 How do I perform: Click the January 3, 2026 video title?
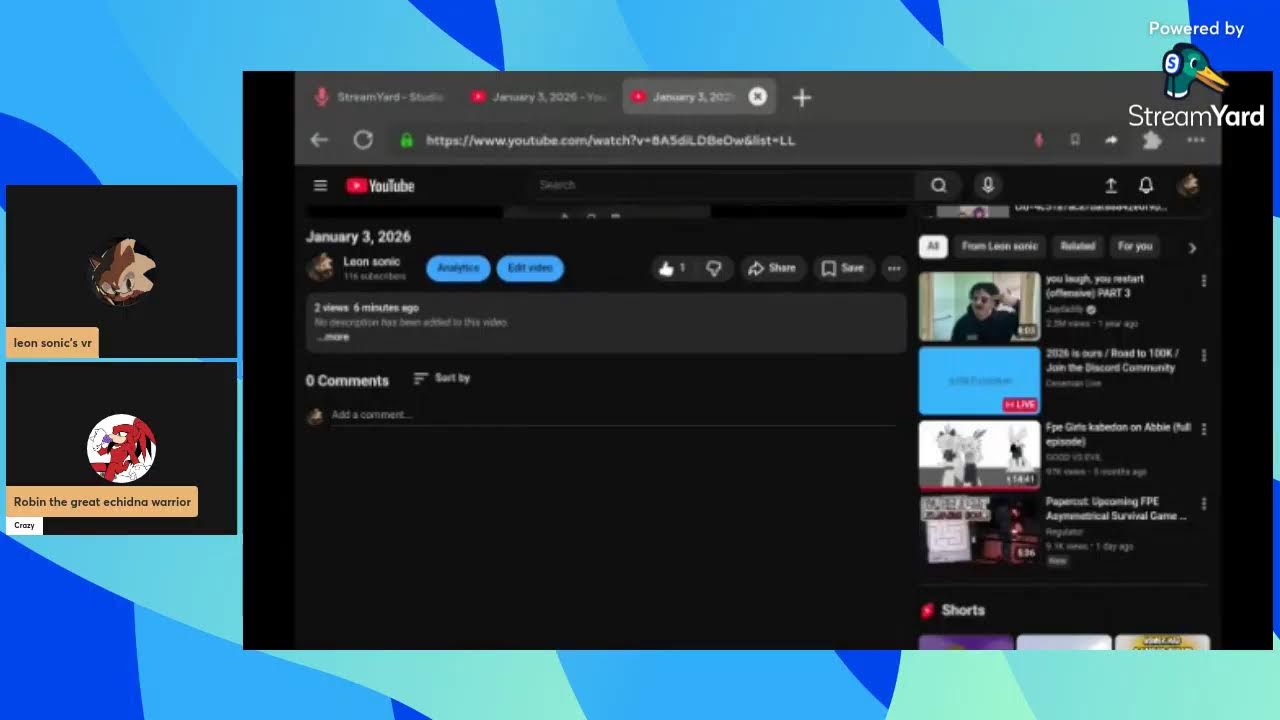click(x=358, y=237)
